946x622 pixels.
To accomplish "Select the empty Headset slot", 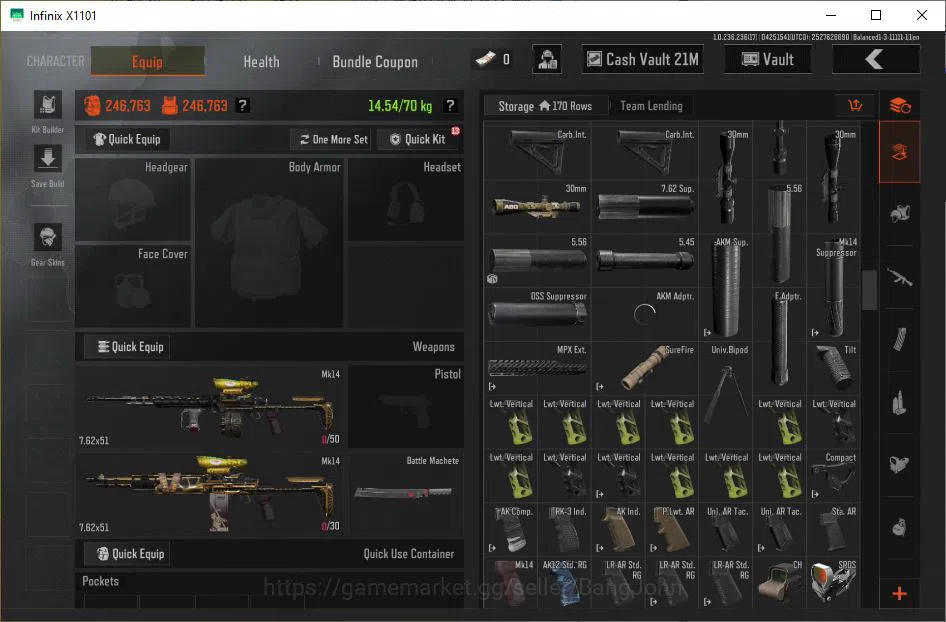I will coord(406,199).
